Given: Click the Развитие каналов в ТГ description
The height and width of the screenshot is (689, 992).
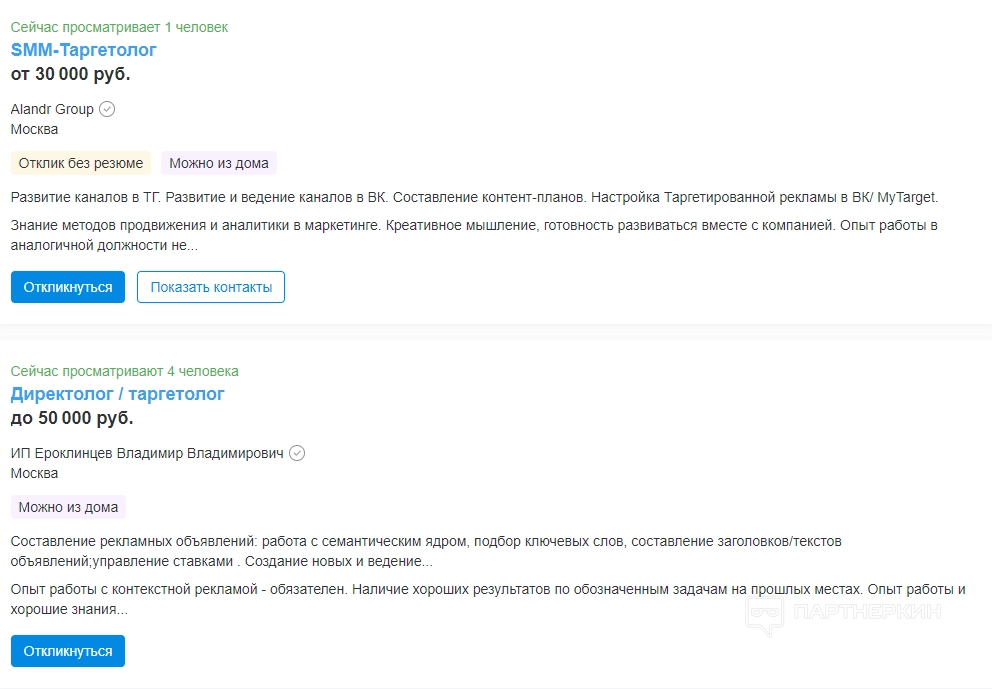Looking at the screenshot, I should 474,197.
